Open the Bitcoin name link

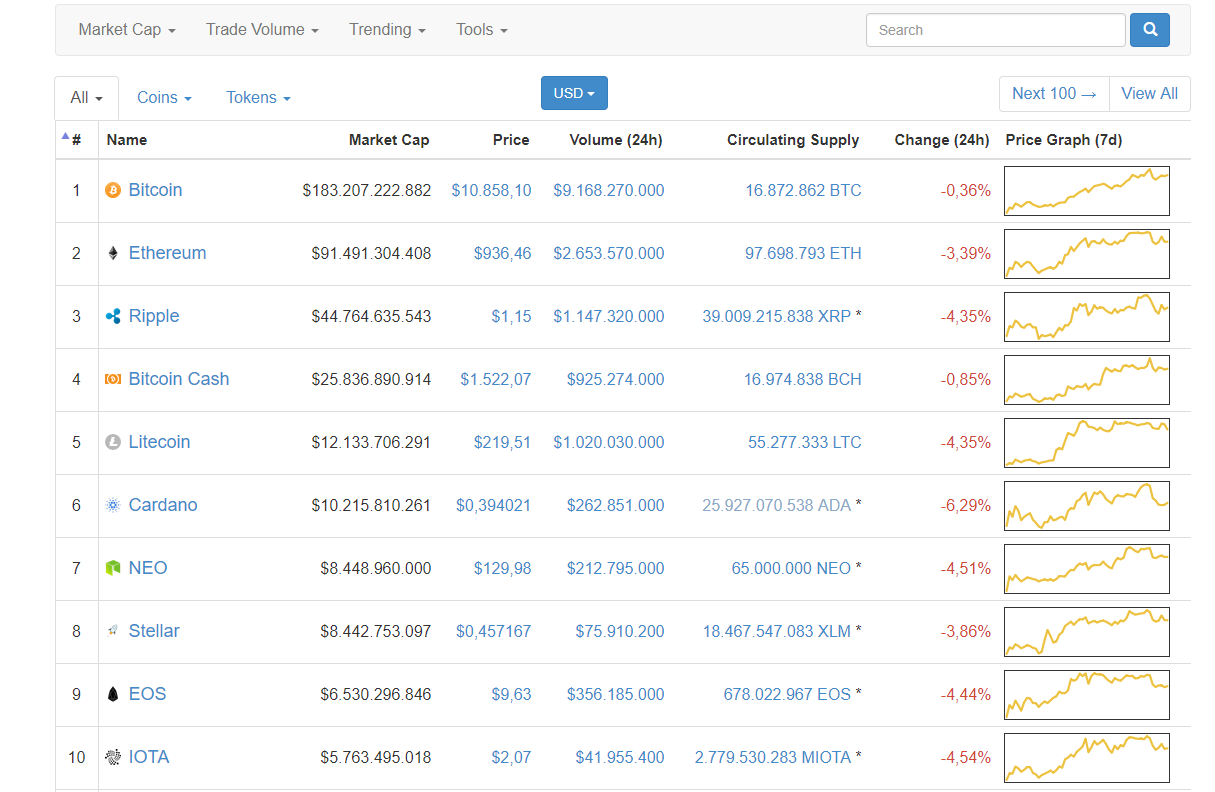point(155,190)
